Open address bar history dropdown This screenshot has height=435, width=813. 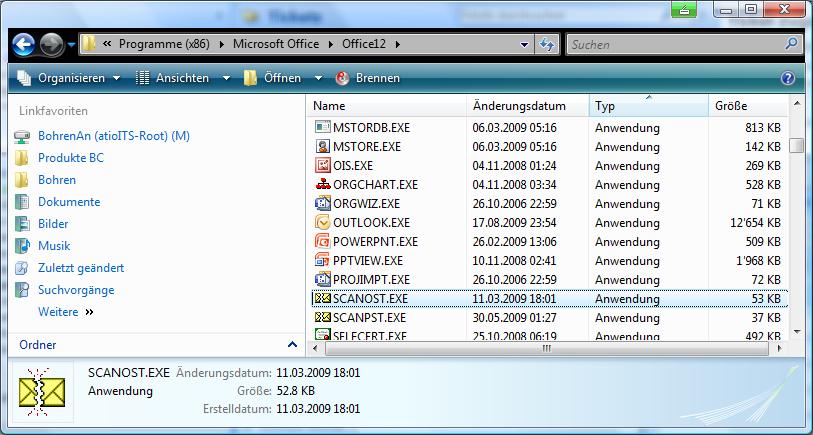(525, 45)
